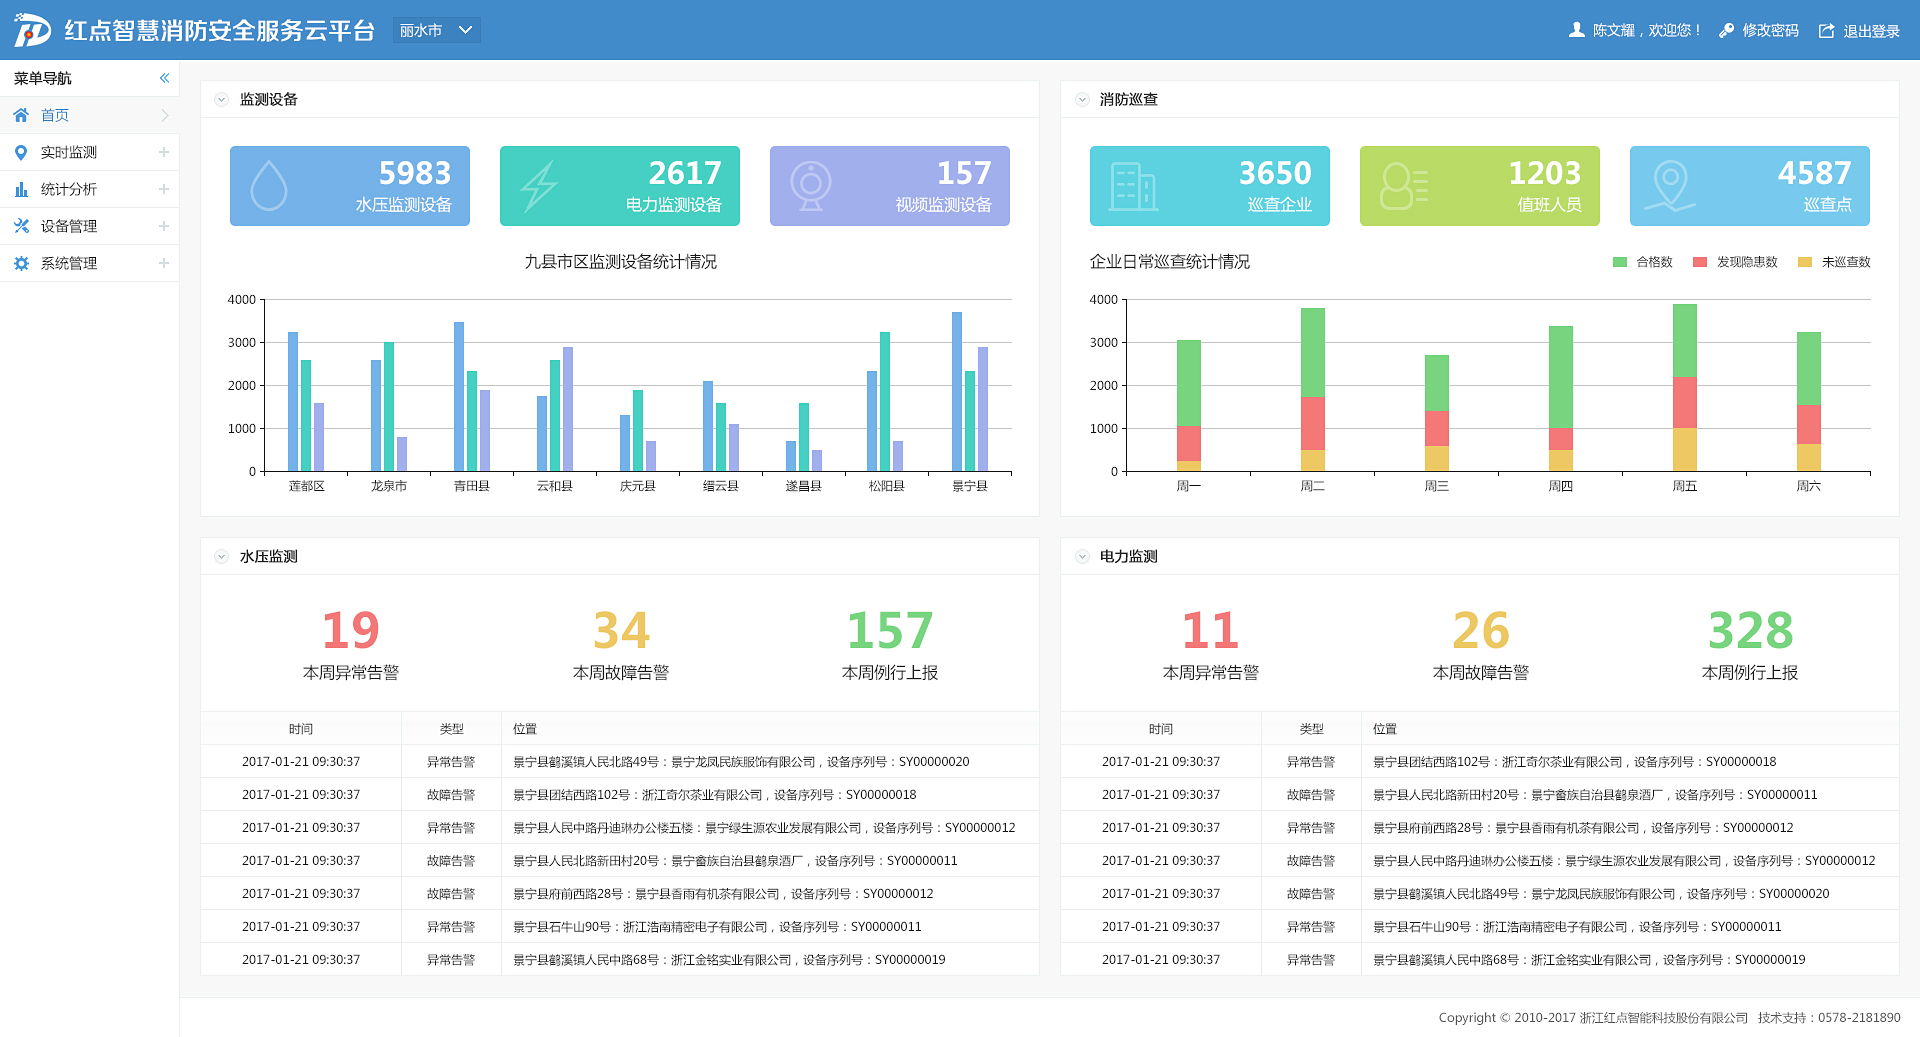Click the person icon on 值班人员 card

[x=1403, y=186]
